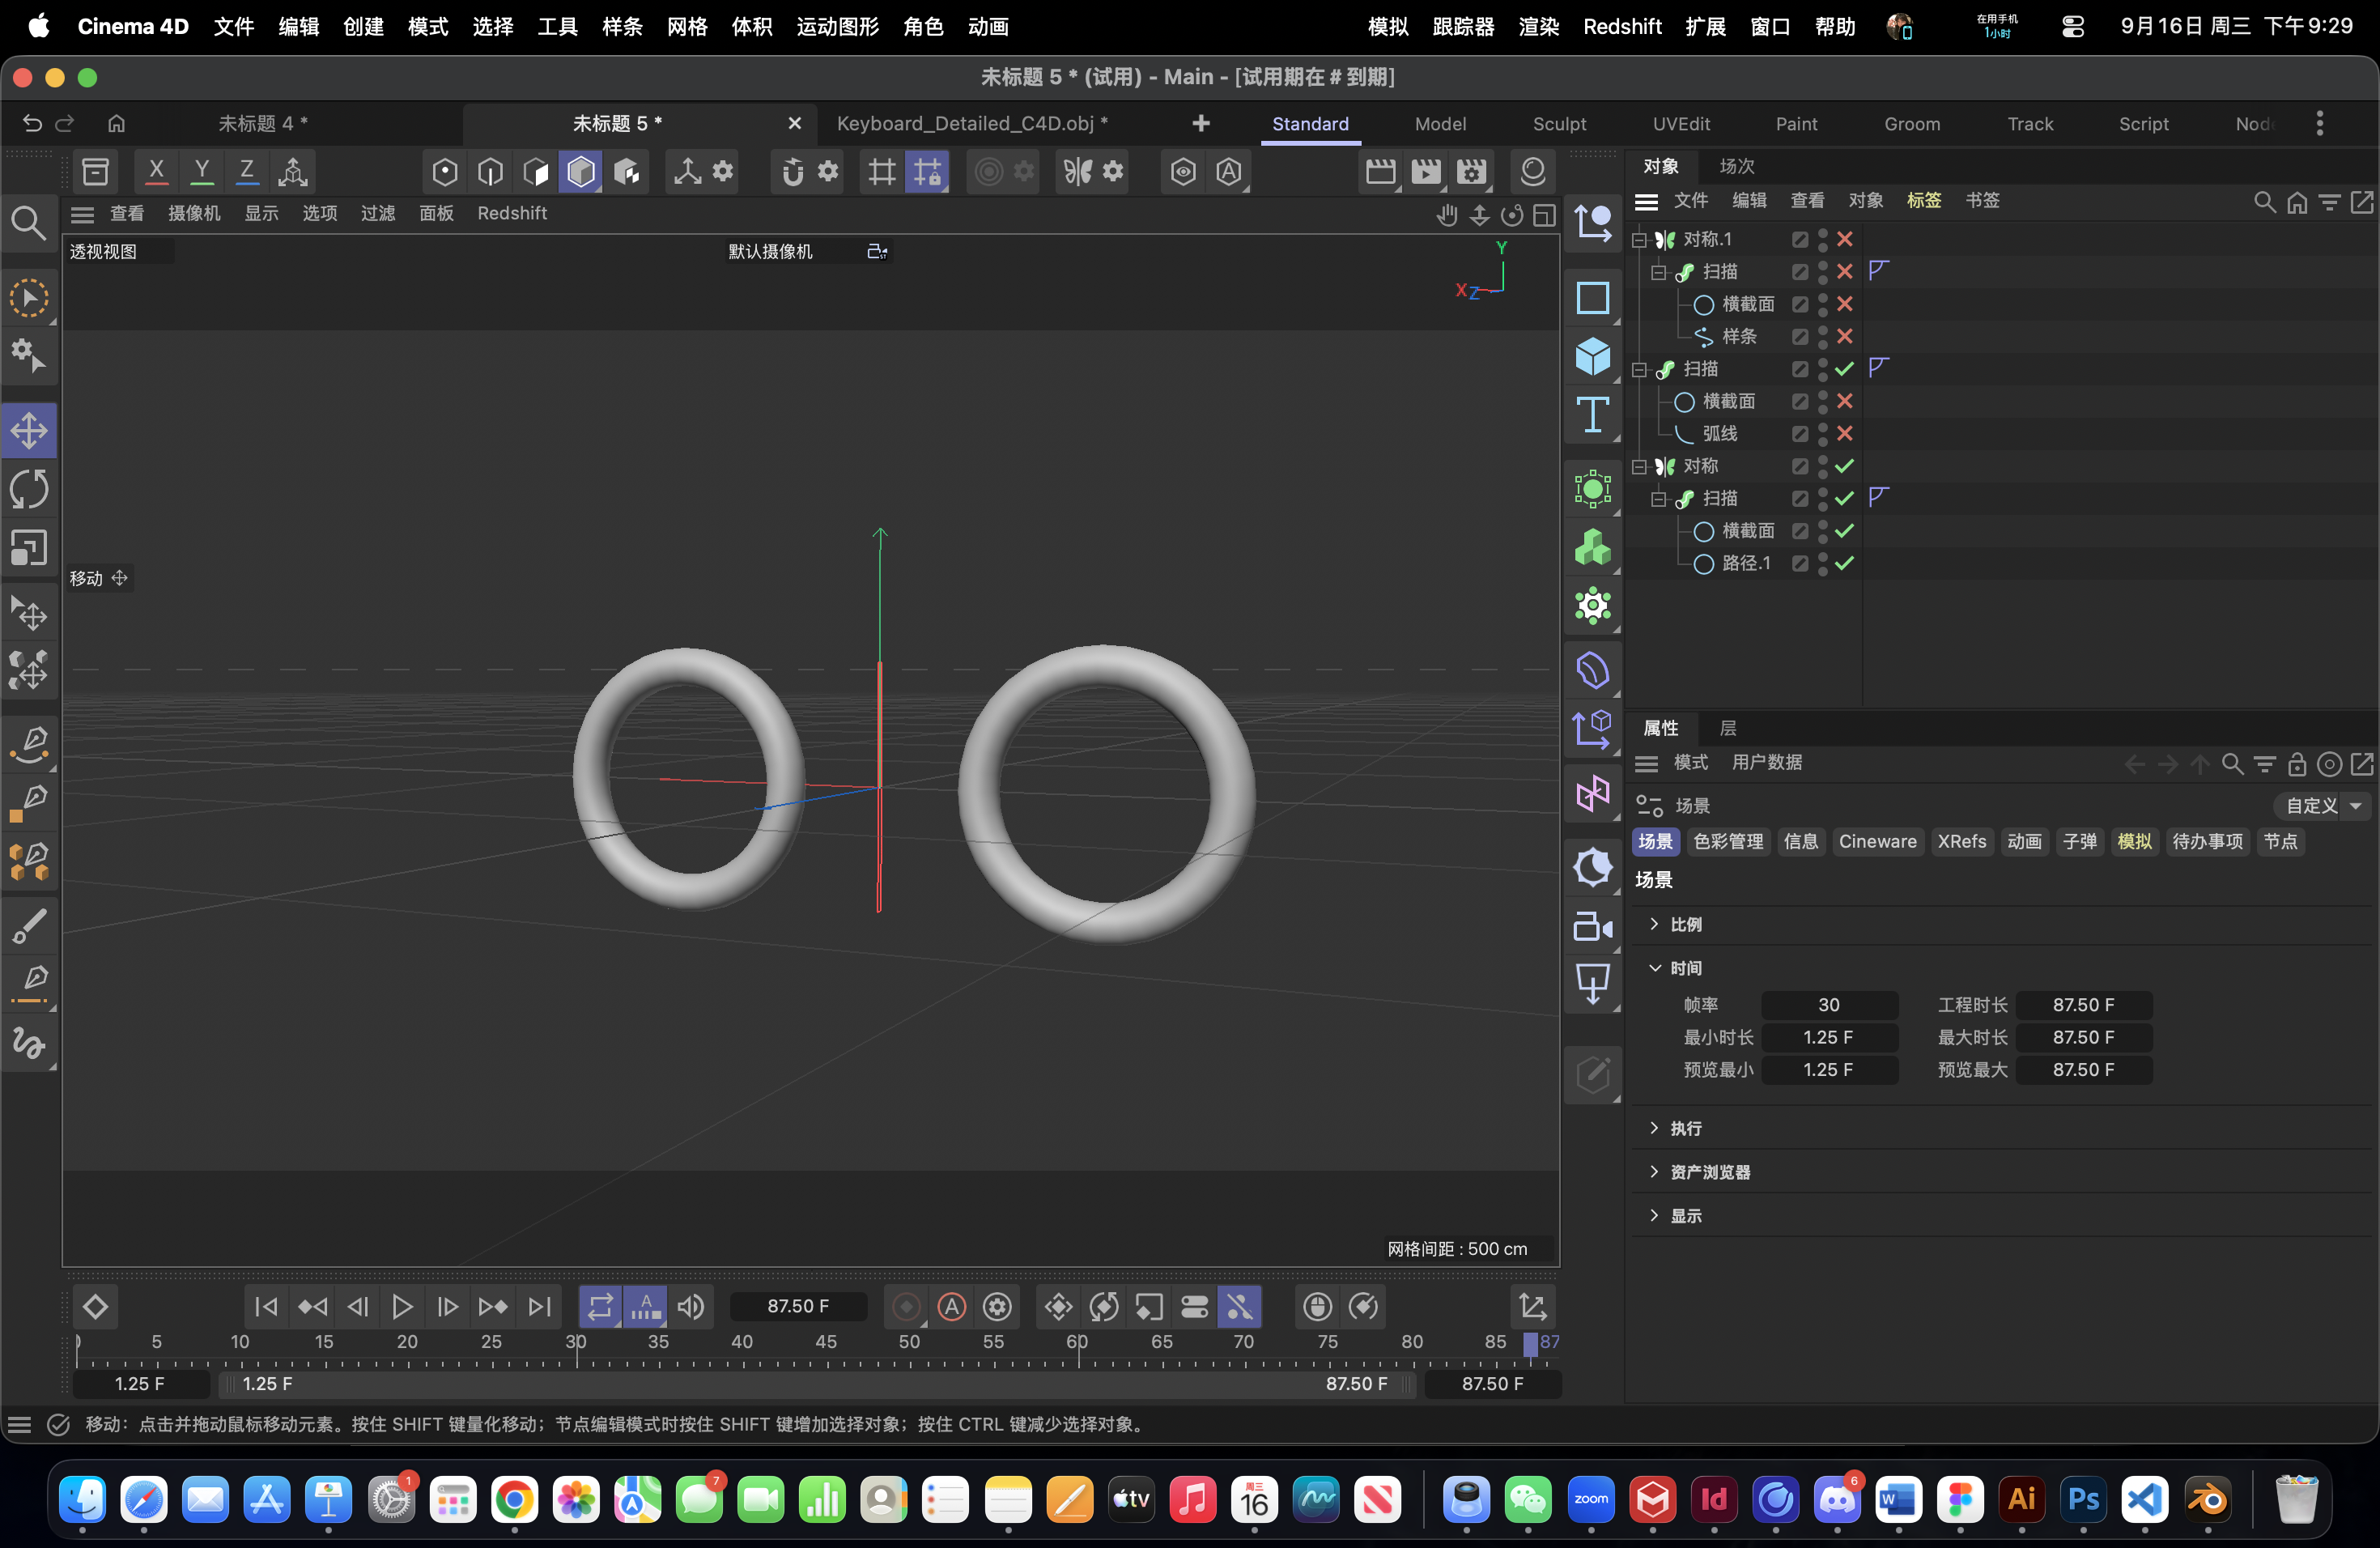Expand the 执行 section
The image size is (2380, 1548).
point(1655,1128)
